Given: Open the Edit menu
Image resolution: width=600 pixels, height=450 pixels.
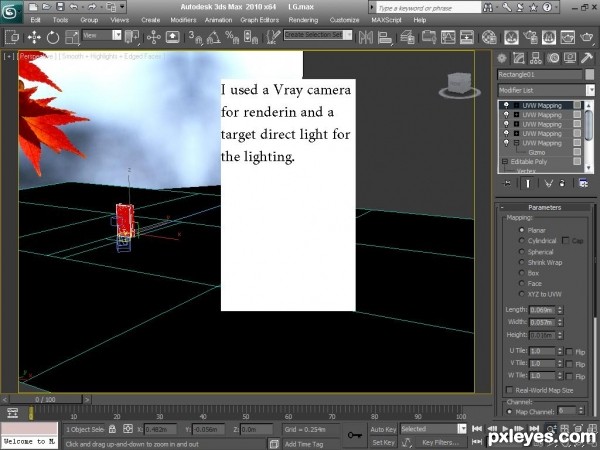Looking at the screenshot, I should (35, 20).
